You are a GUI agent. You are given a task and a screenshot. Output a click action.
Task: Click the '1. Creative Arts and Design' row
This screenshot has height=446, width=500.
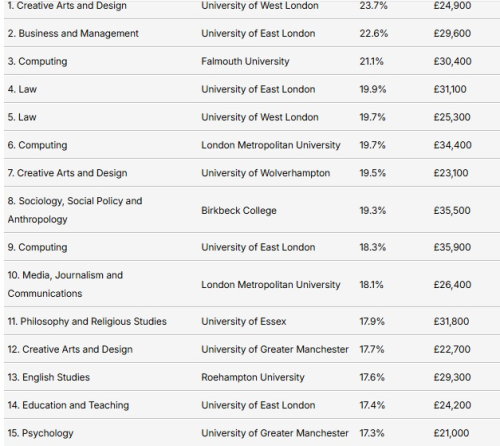[x=252, y=7]
